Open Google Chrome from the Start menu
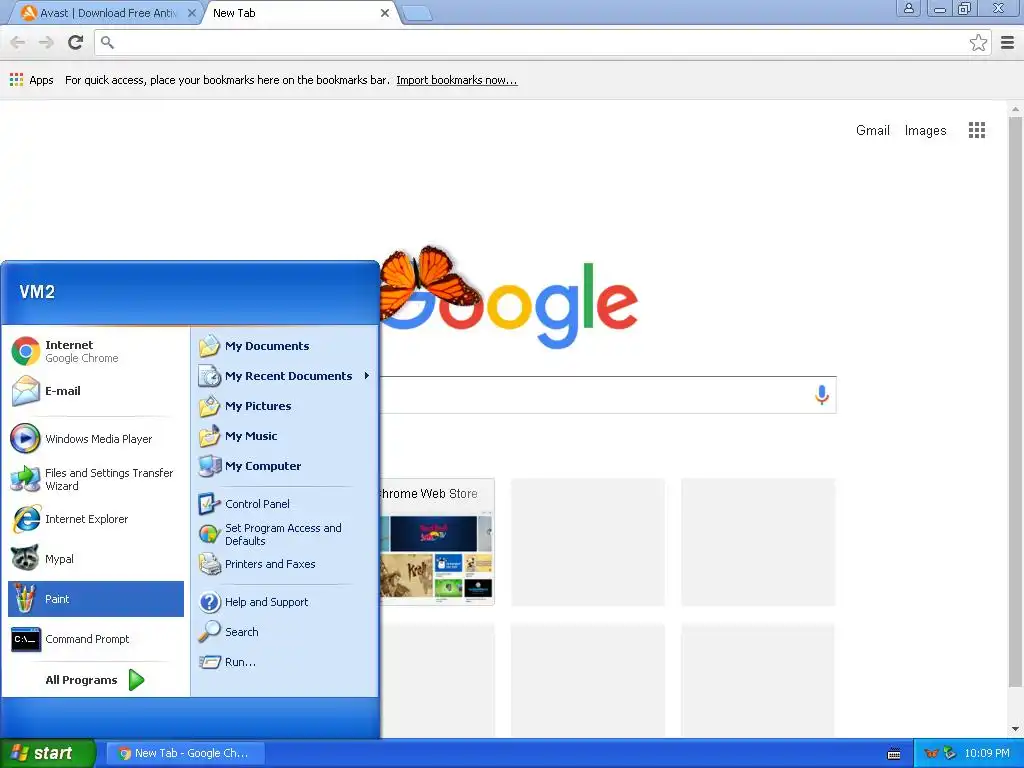 tap(96, 351)
